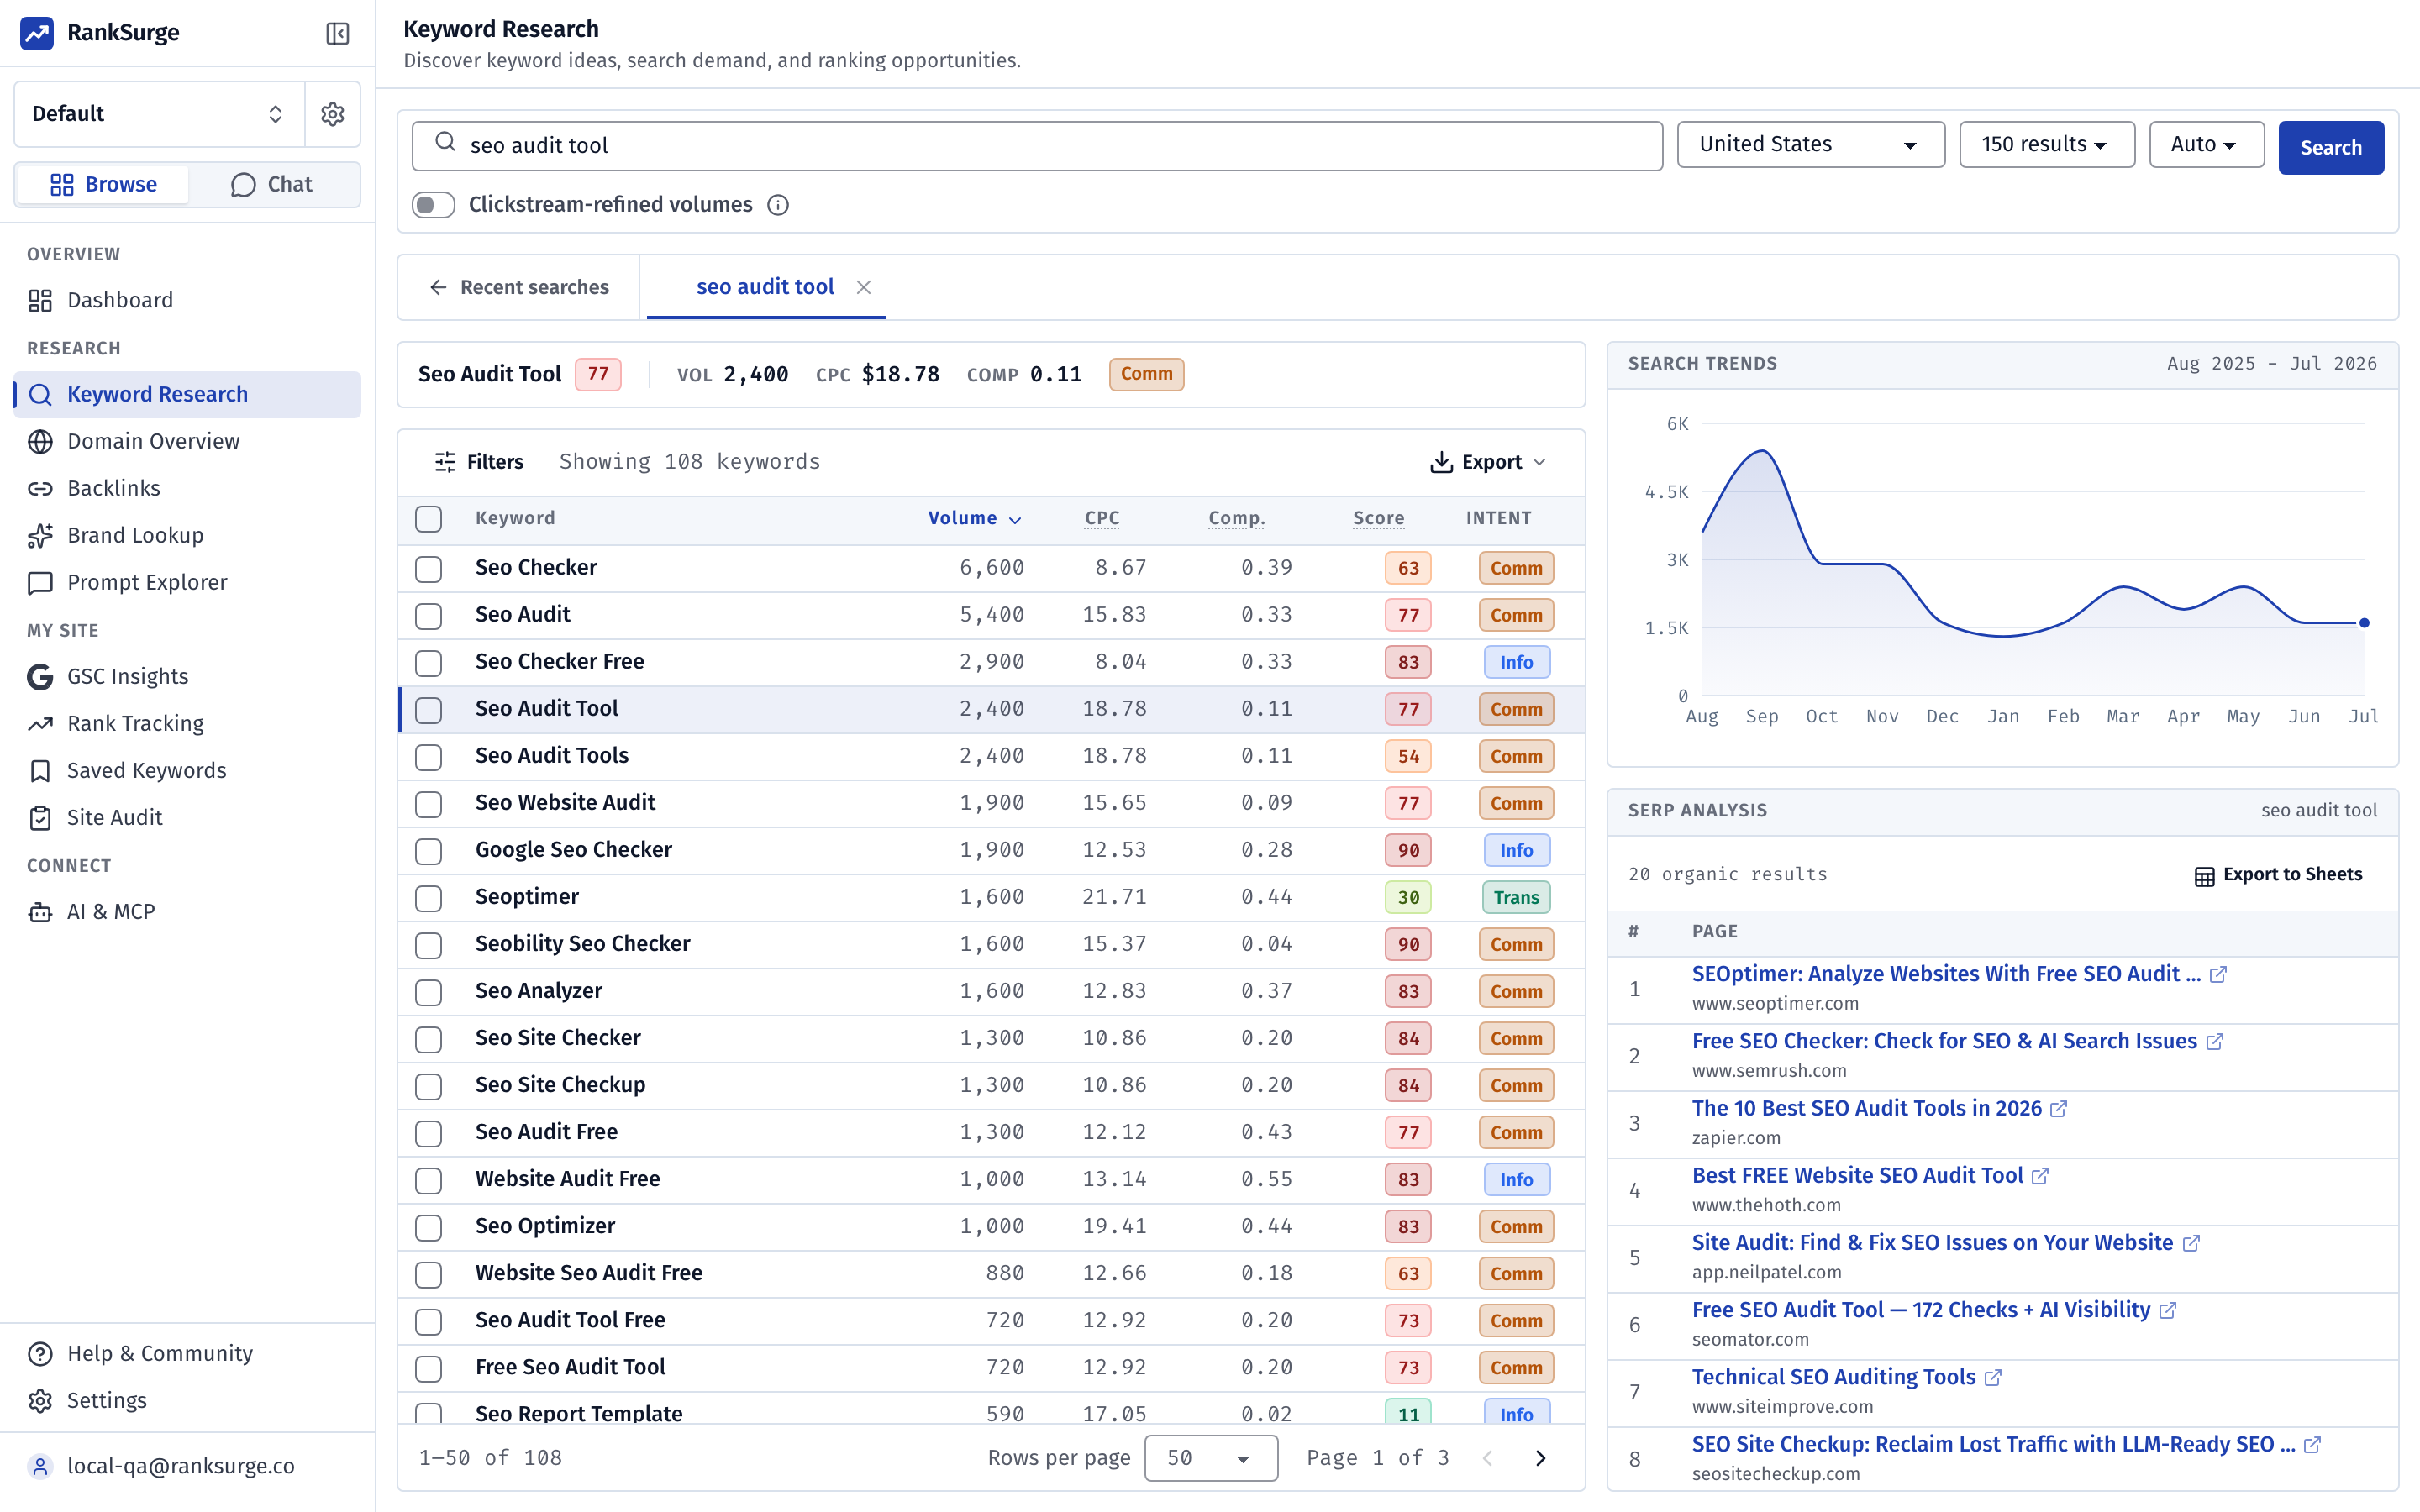The image size is (2420, 1512).
Task: Open Rows per page 50 dropdown
Action: (x=1211, y=1458)
